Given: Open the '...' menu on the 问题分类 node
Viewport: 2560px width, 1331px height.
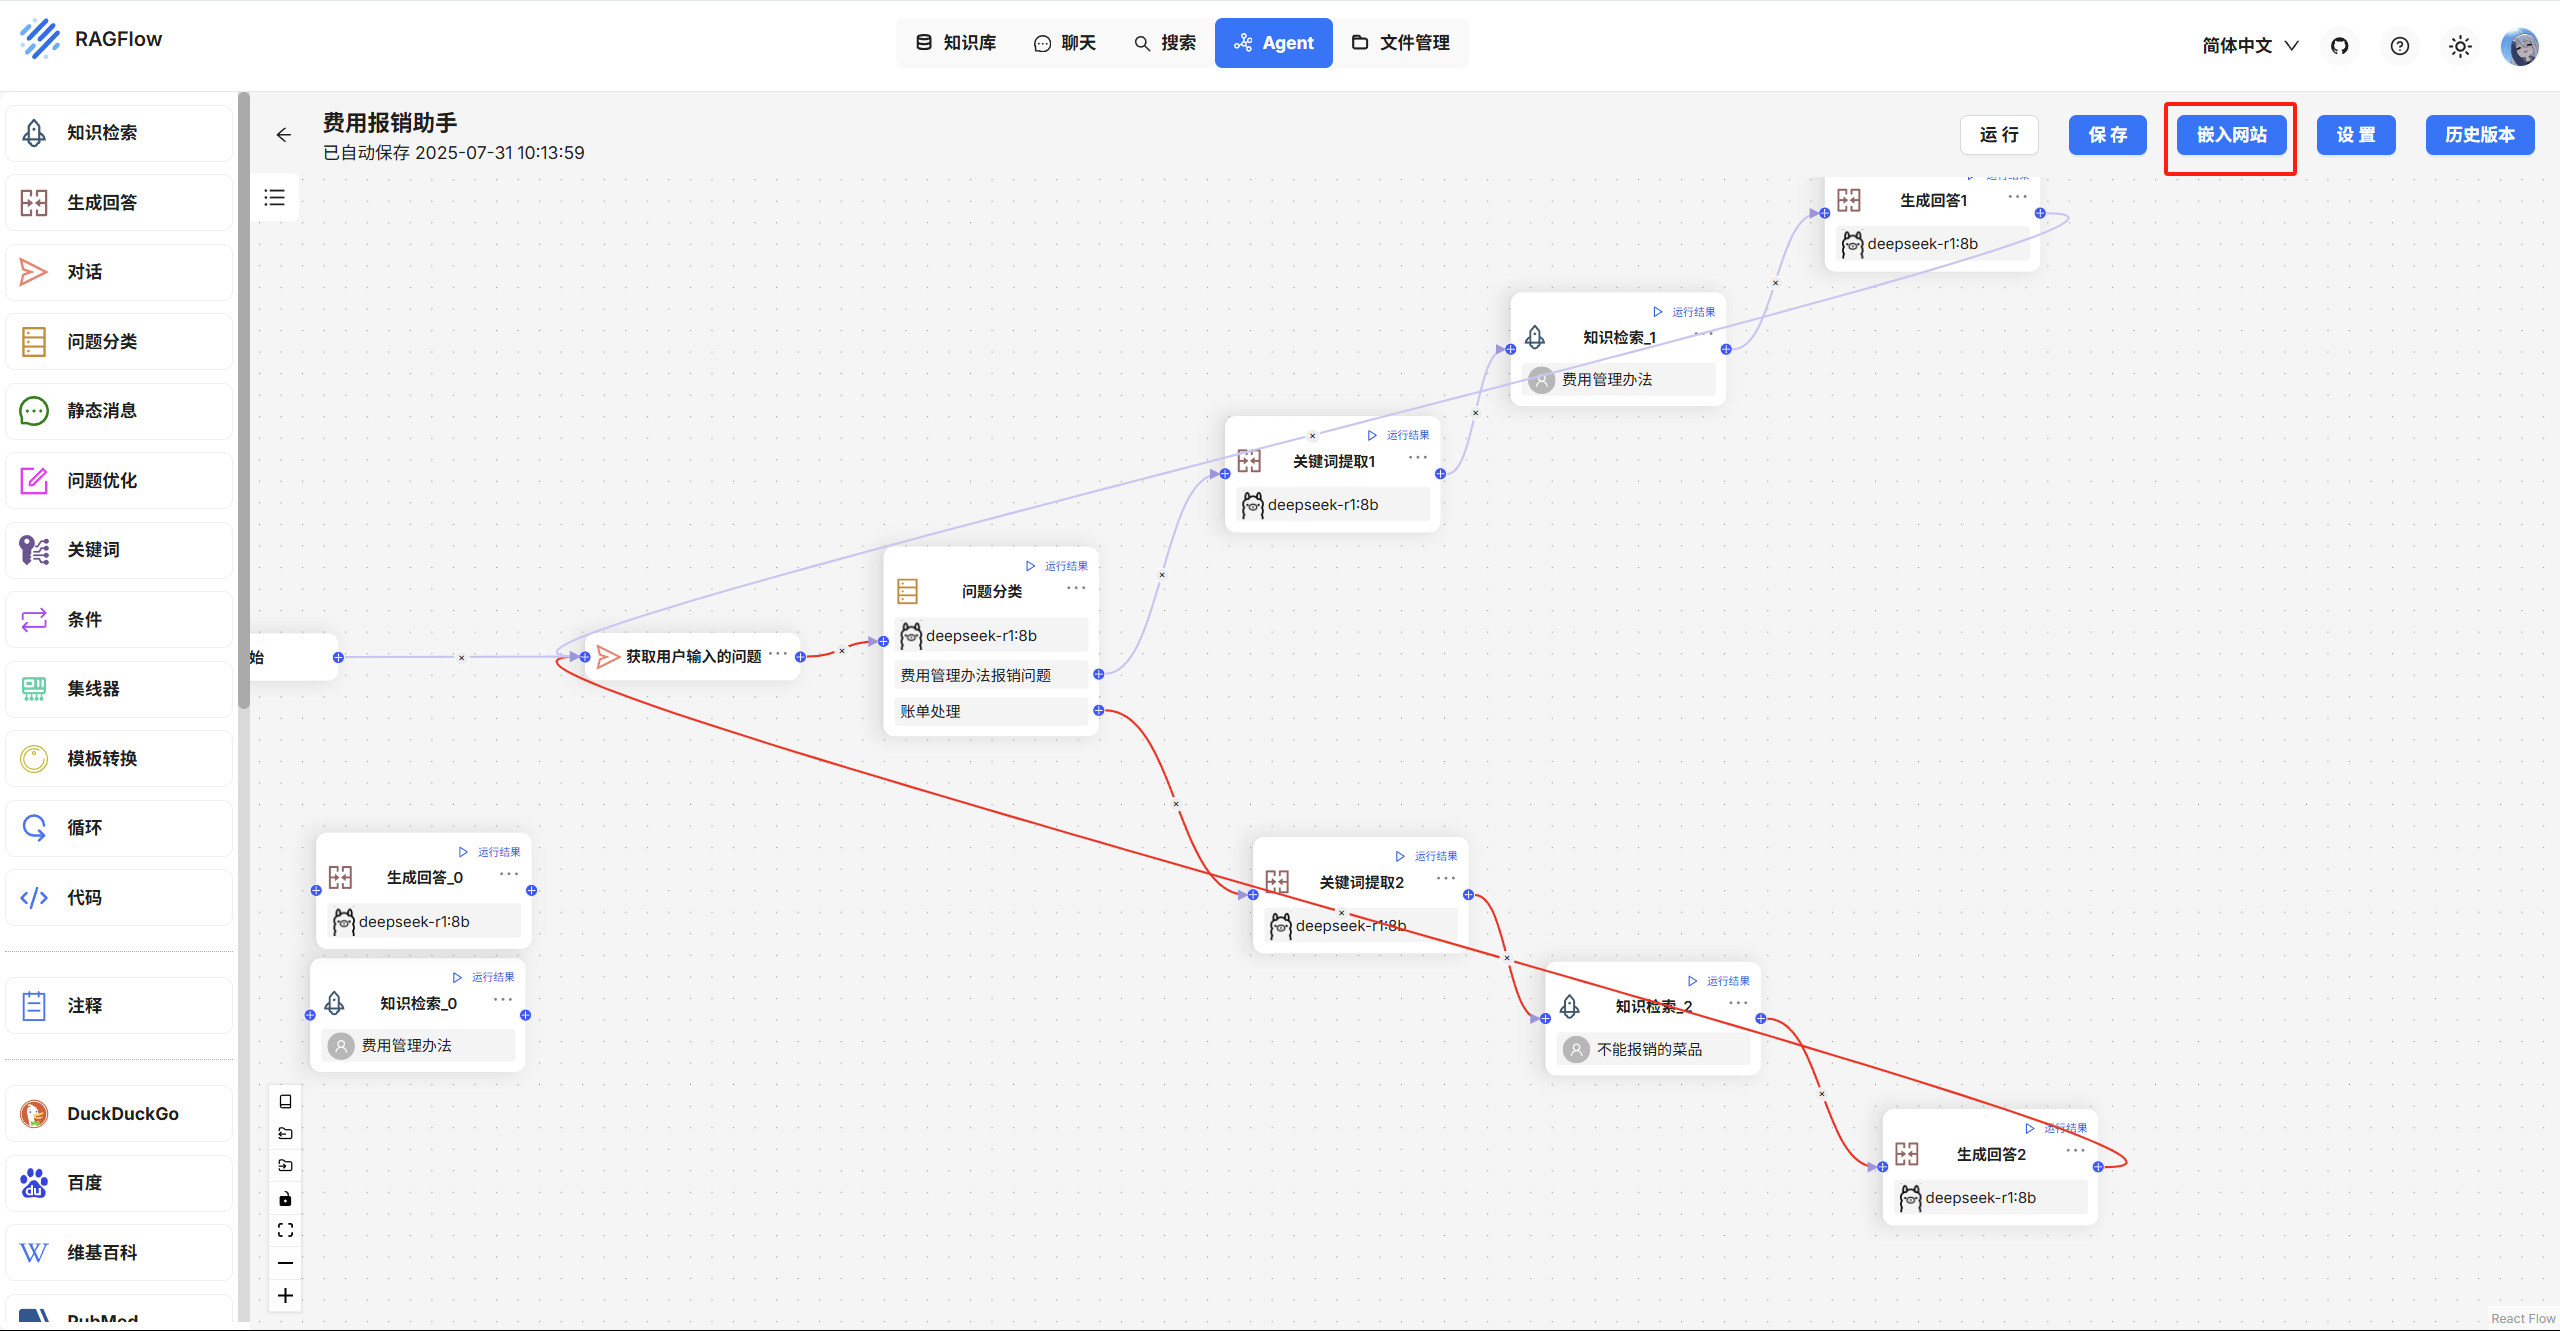Looking at the screenshot, I should (x=1075, y=588).
